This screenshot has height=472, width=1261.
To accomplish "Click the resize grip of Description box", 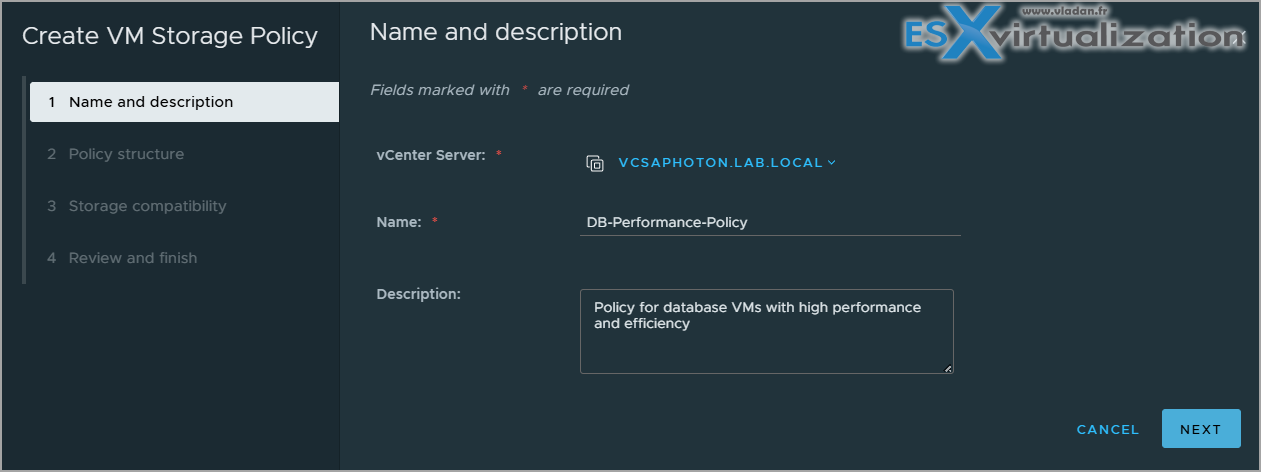I will [x=947, y=367].
